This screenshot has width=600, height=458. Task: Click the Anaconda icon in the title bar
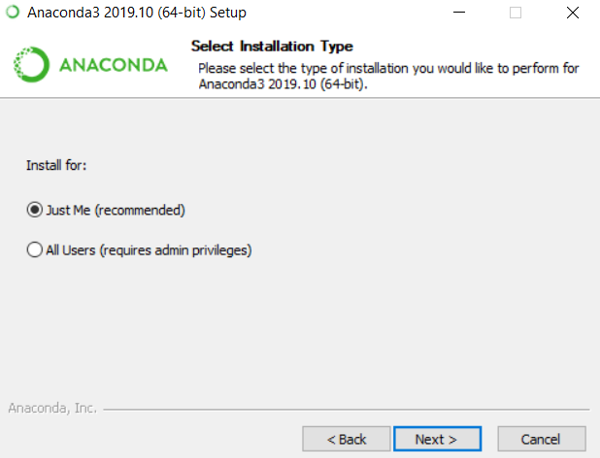(x=12, y=13)
